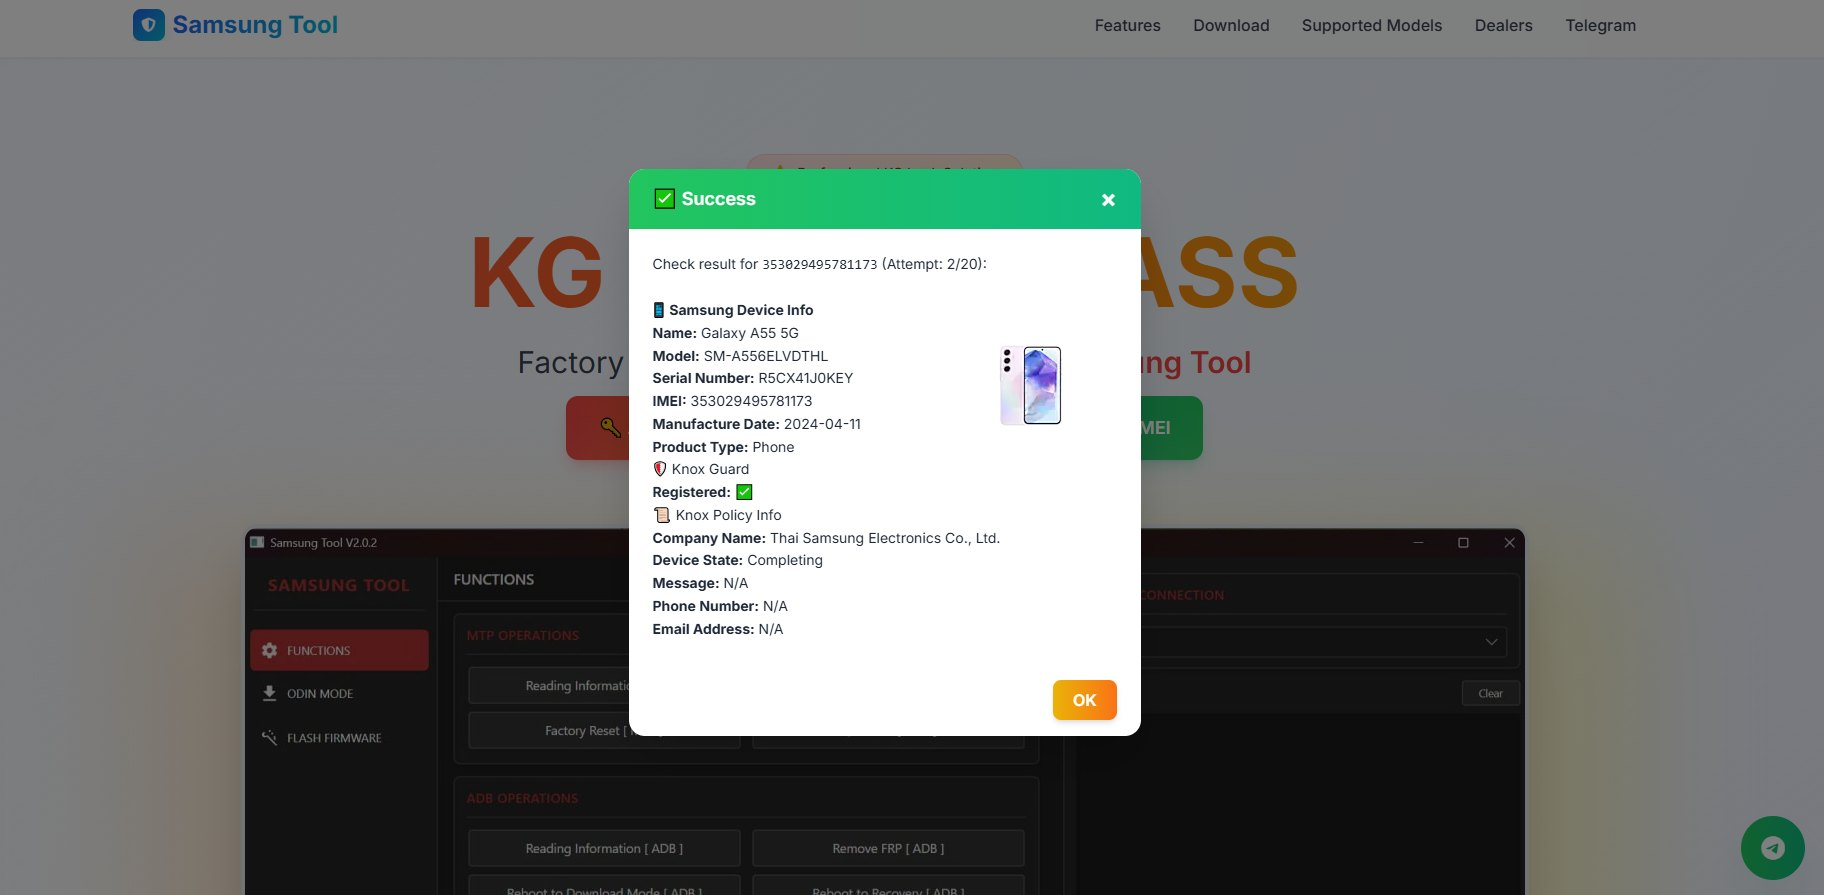Click the Knox Guard shield icon
Image resolution: width=1824 pixels, height=895 pixels.
(659, 469)
